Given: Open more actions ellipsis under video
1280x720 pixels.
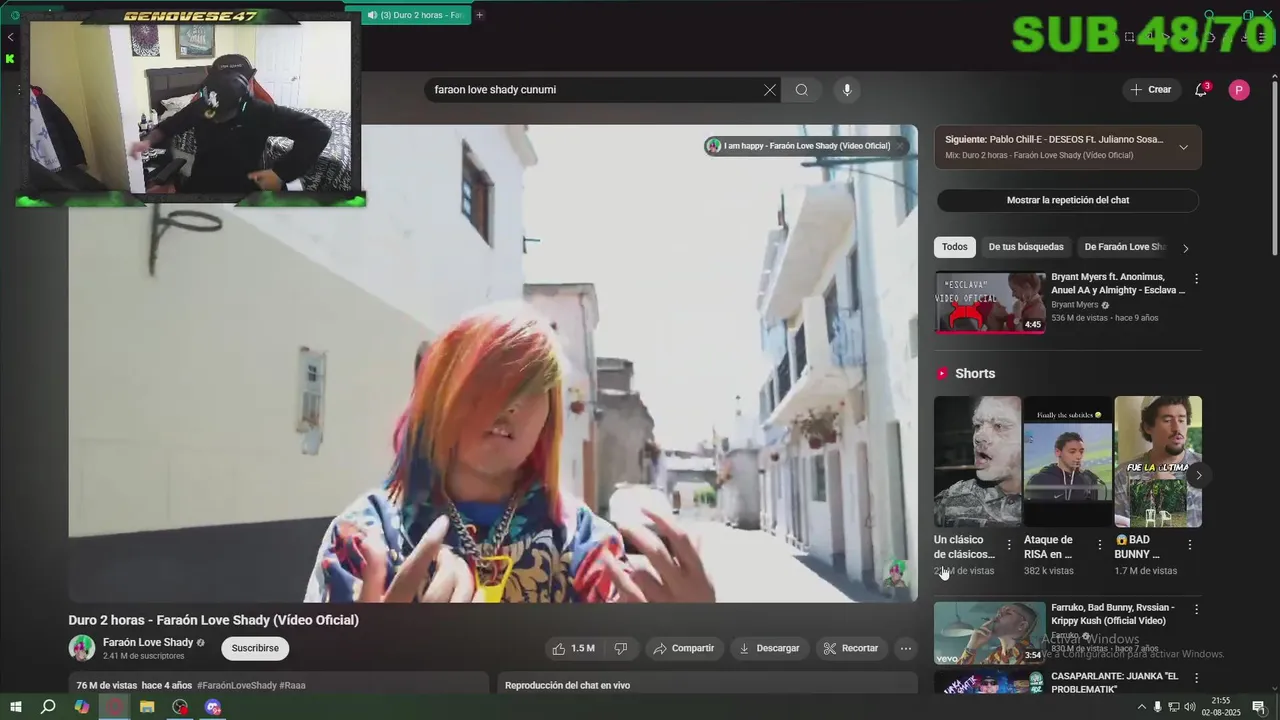Looking at the screenshot, I should click(905, 648).
